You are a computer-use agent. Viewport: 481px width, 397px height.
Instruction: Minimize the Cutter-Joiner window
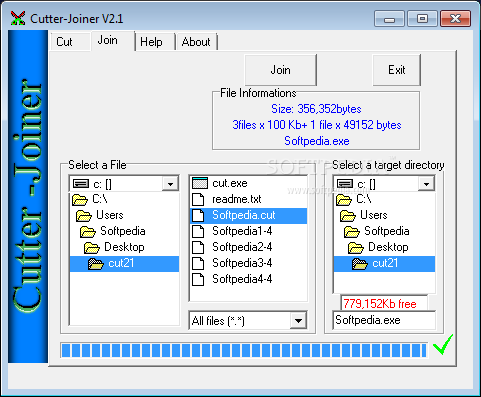(x=389, y=19)
